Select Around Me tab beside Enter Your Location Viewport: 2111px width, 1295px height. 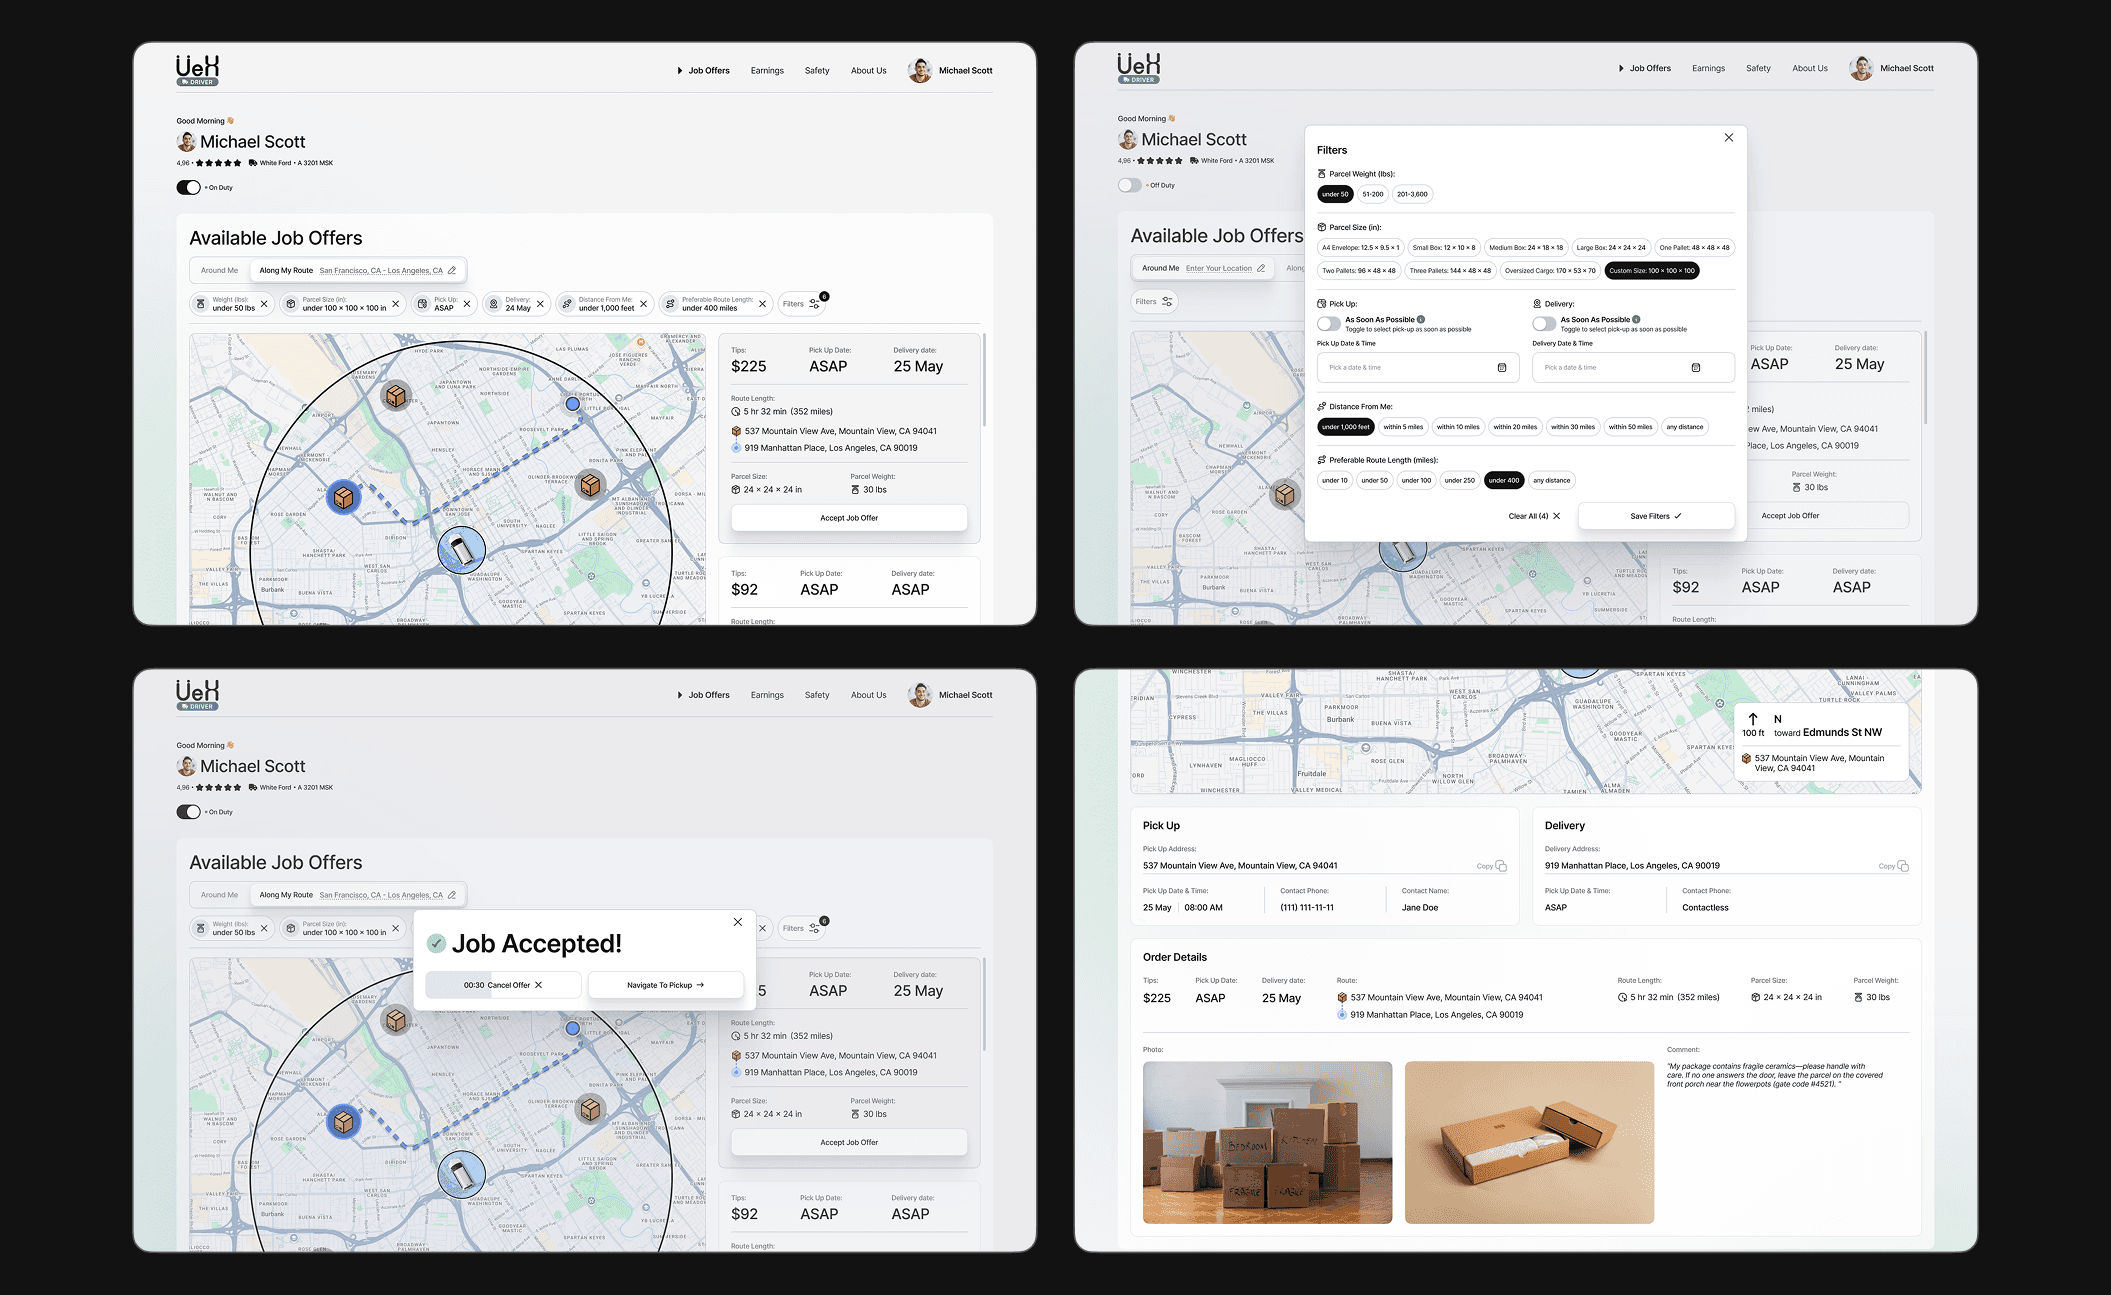click(x=1160, y=268)
